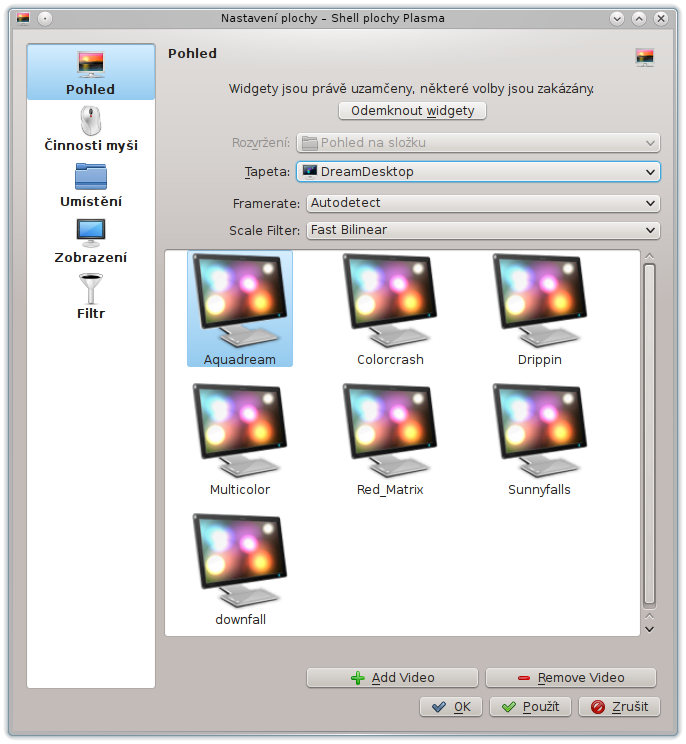Image resolution: width=686 pixels, height=744 pixels.
Task: Select the Aquadream video wallpaper
Action: [x=240, y=309]
